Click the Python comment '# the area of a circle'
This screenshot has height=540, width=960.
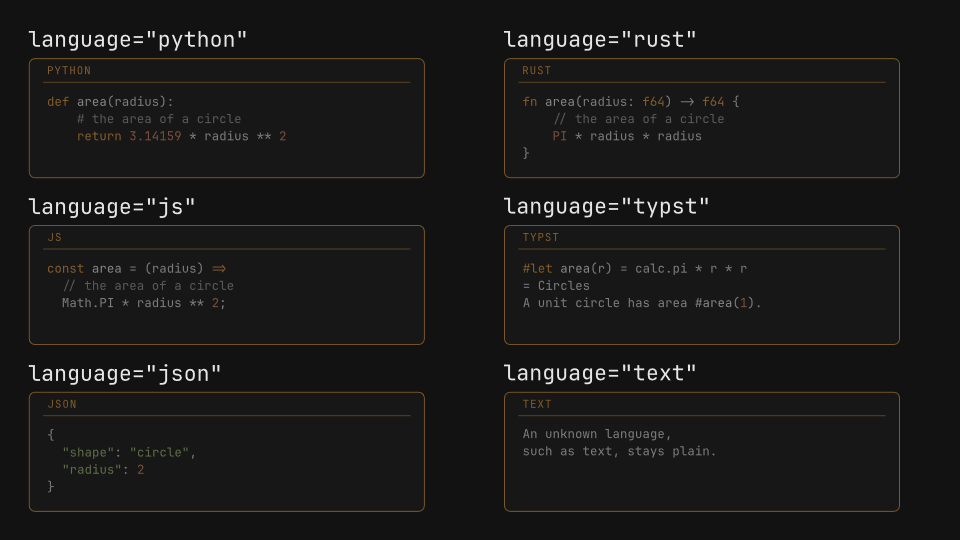tap(159, 119)
